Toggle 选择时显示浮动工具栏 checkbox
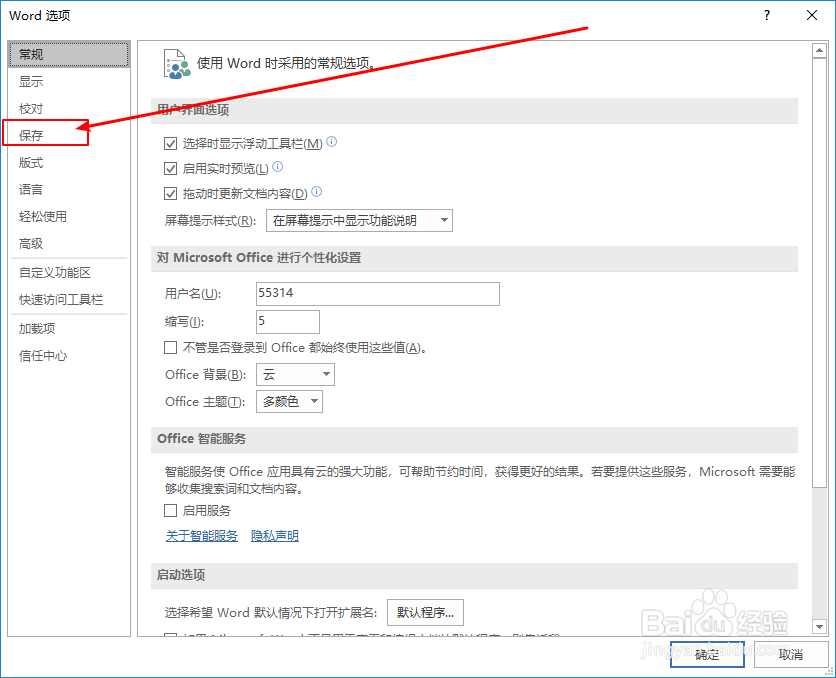836x678 pixels. pos(171,143)
